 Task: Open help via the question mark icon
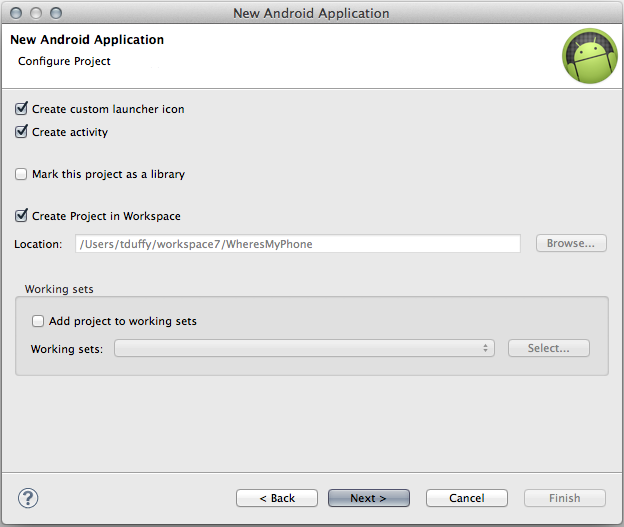[28, 498]
